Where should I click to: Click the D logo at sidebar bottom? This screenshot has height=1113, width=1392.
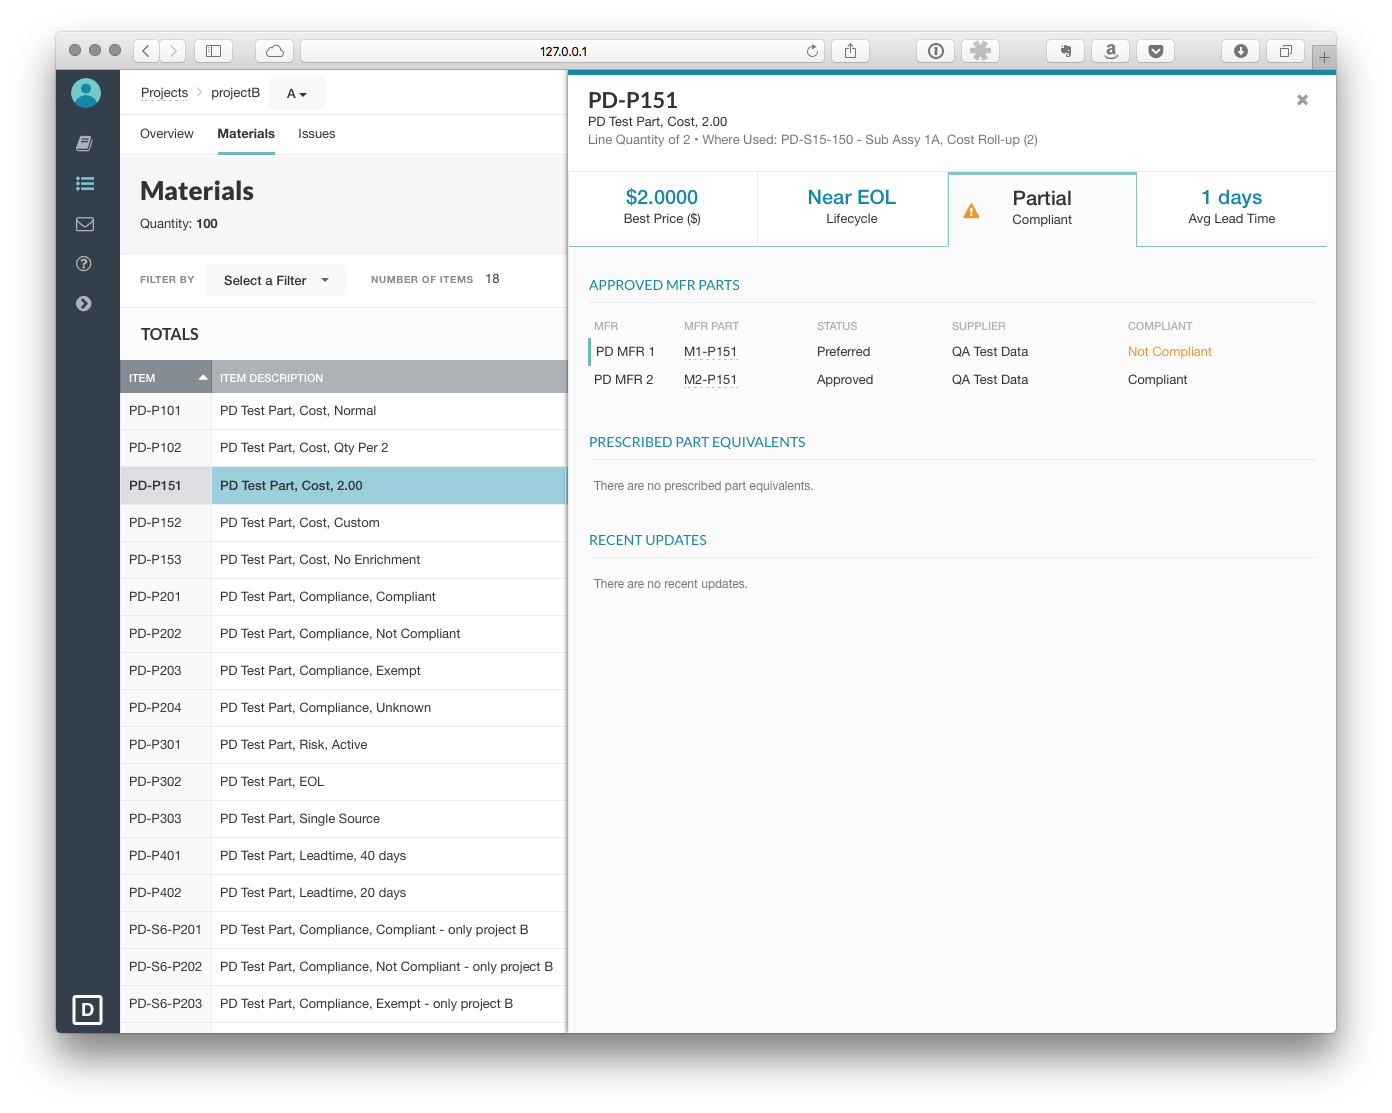click(x=87, y=1009)
